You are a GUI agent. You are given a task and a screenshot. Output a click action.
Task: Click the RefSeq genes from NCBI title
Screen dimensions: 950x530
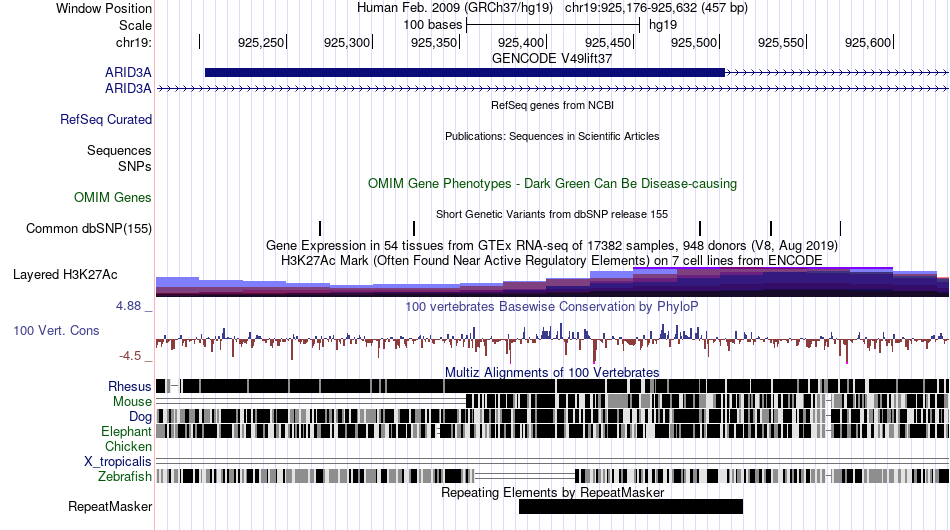[552, 105]
